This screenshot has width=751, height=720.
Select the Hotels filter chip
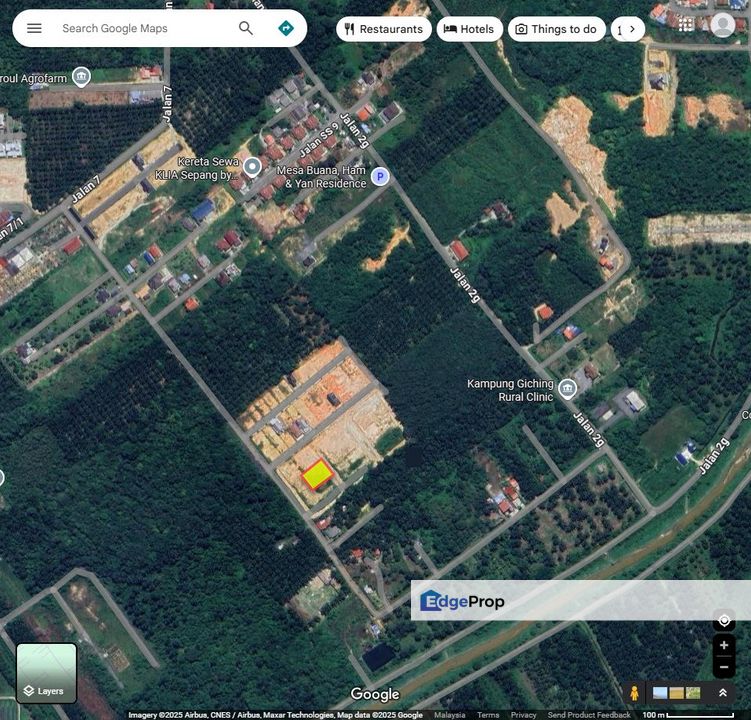coord(469,29)
